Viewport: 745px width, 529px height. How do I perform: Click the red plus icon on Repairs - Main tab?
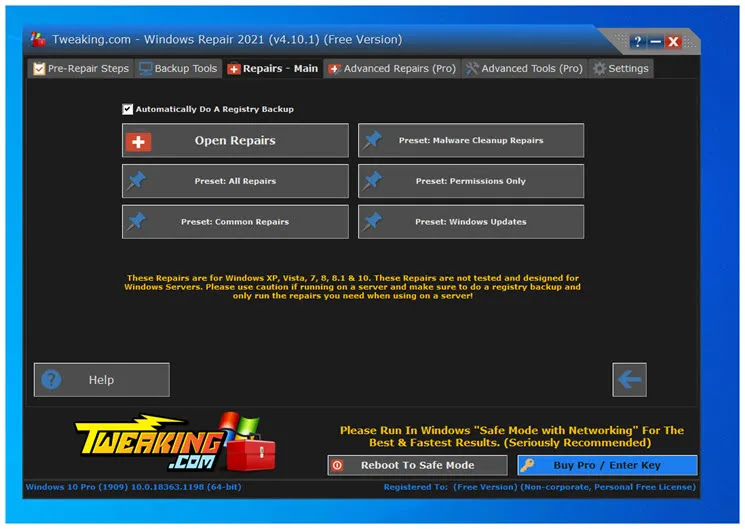pyautogui.click(x=234, y=69)
